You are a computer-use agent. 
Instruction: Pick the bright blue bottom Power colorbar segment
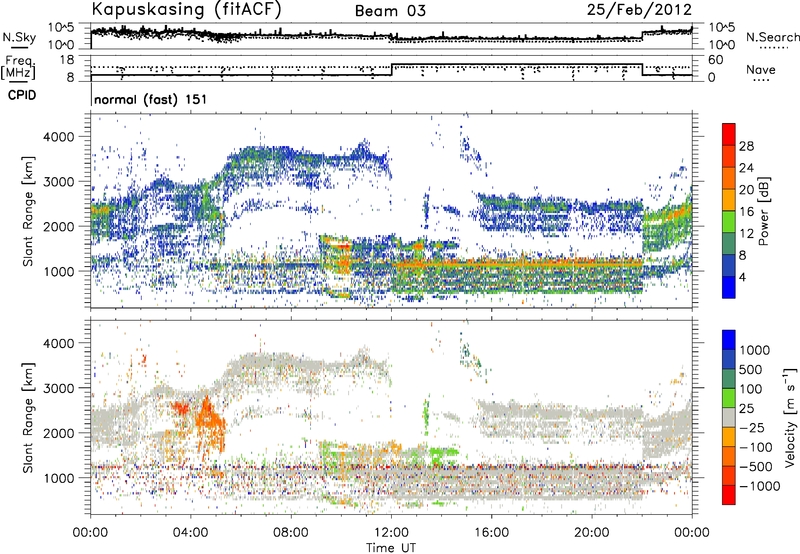729,287
